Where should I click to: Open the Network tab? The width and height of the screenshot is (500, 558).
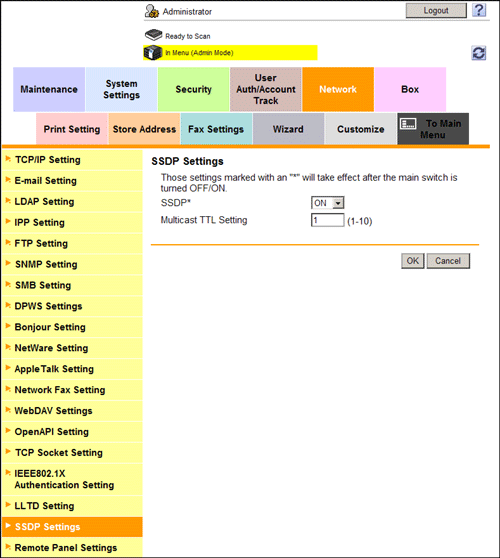(x=338, y=89)
